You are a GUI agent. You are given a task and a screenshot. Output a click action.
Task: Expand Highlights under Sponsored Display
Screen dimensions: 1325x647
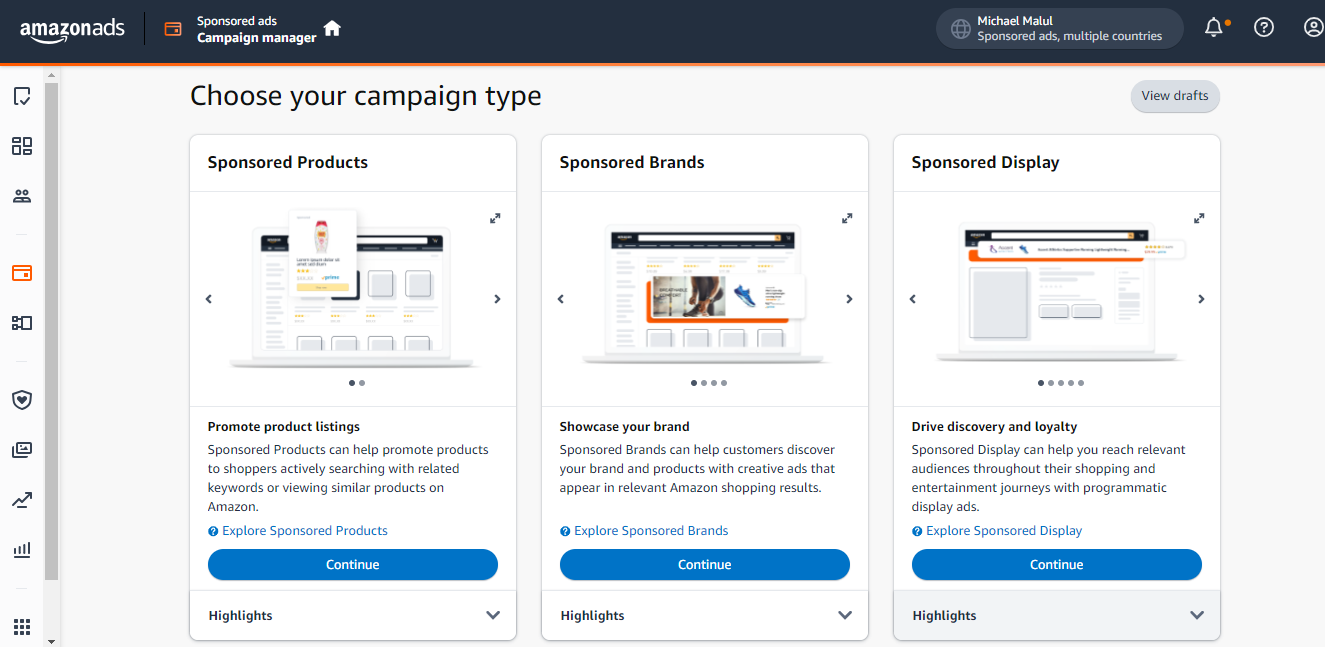coord(1057,616)
